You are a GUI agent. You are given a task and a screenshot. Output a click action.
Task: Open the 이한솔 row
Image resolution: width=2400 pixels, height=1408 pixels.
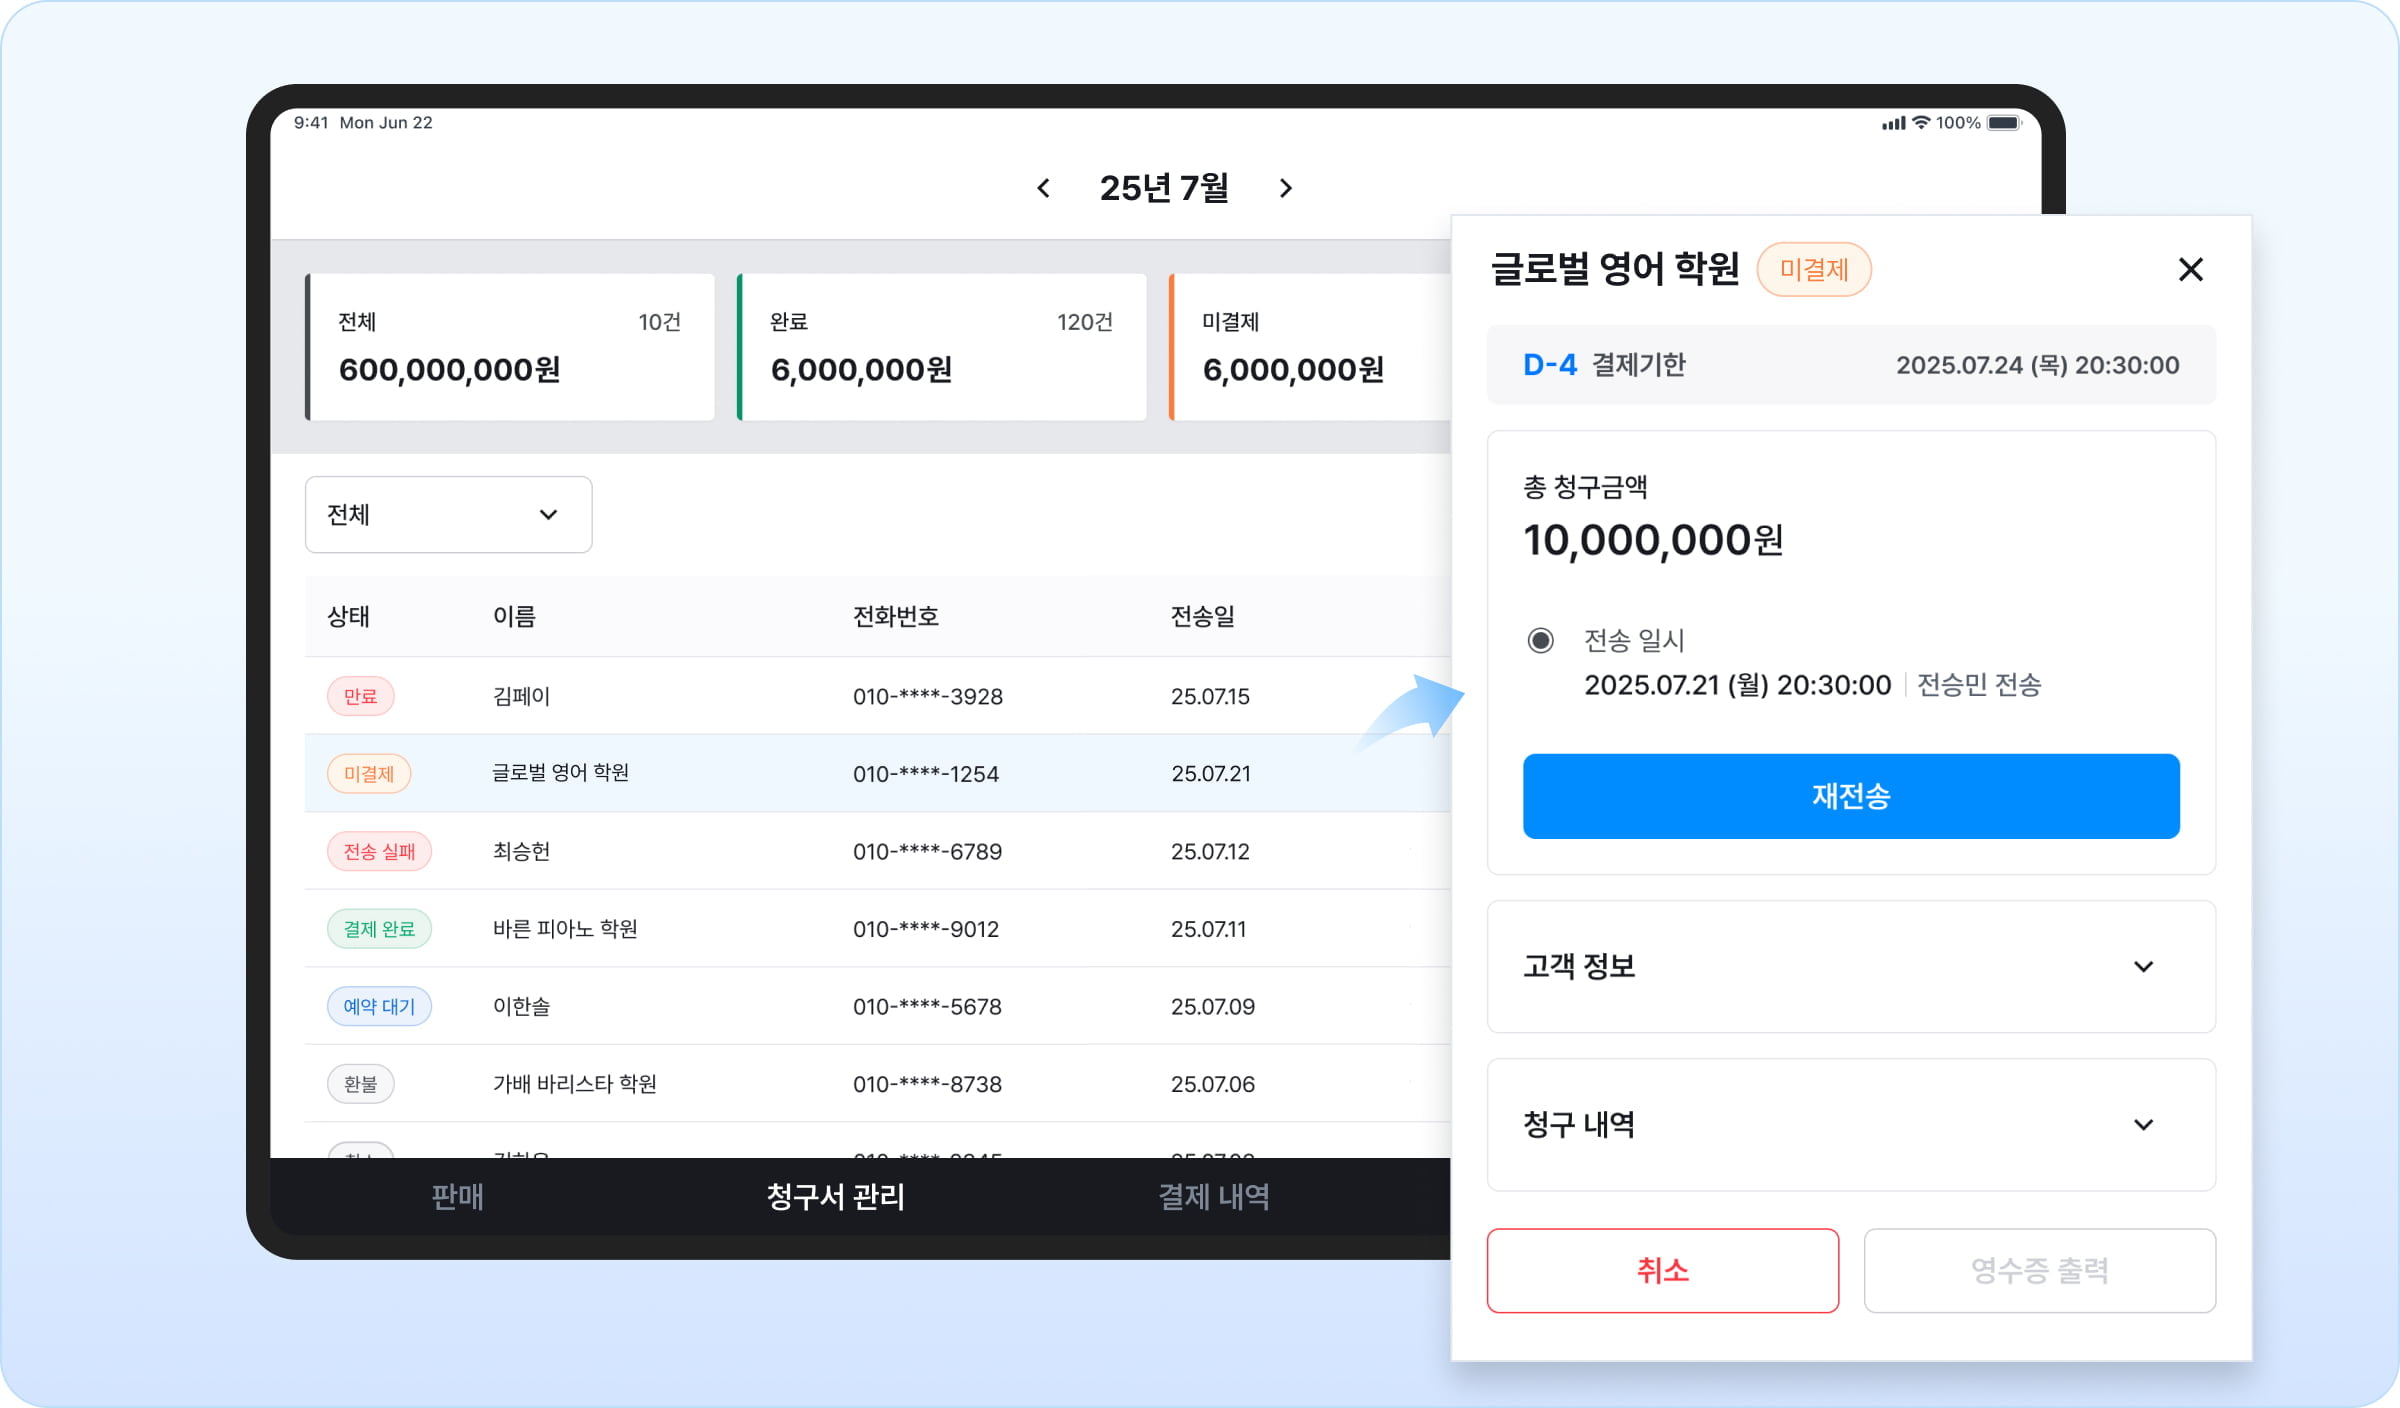[x=878, y=1006]
